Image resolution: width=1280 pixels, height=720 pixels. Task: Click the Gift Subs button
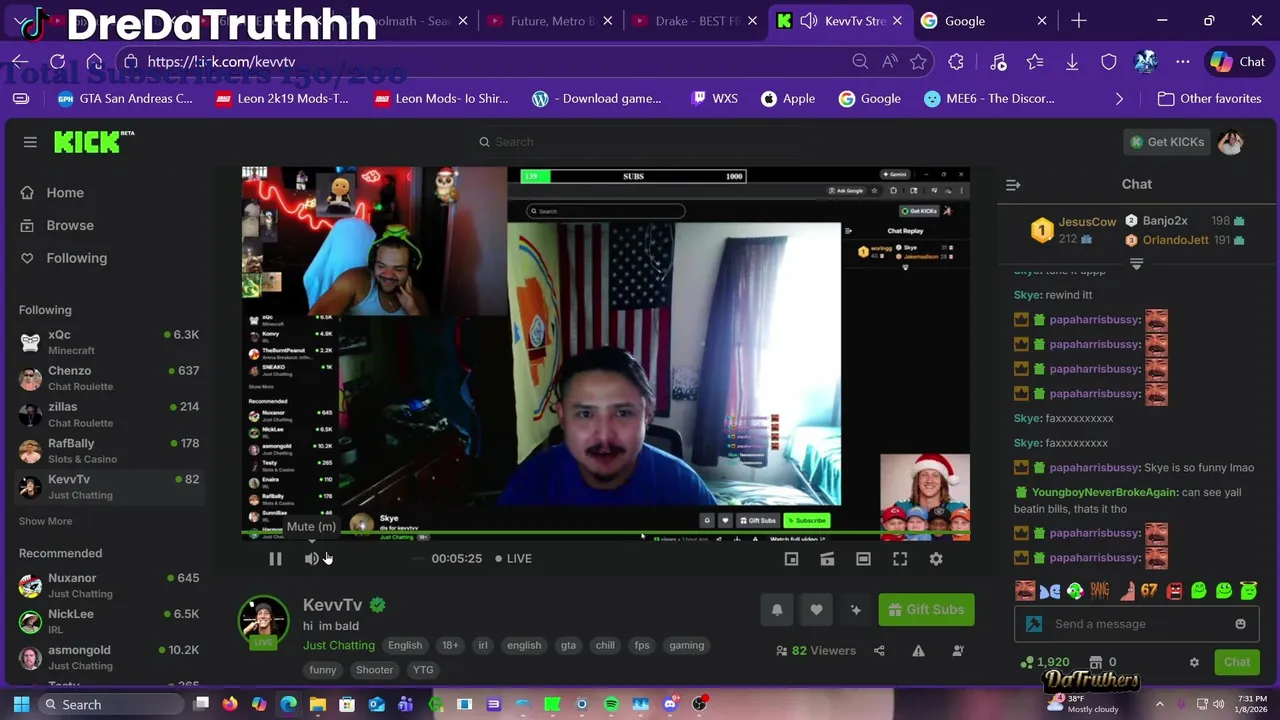pos(926,610)
